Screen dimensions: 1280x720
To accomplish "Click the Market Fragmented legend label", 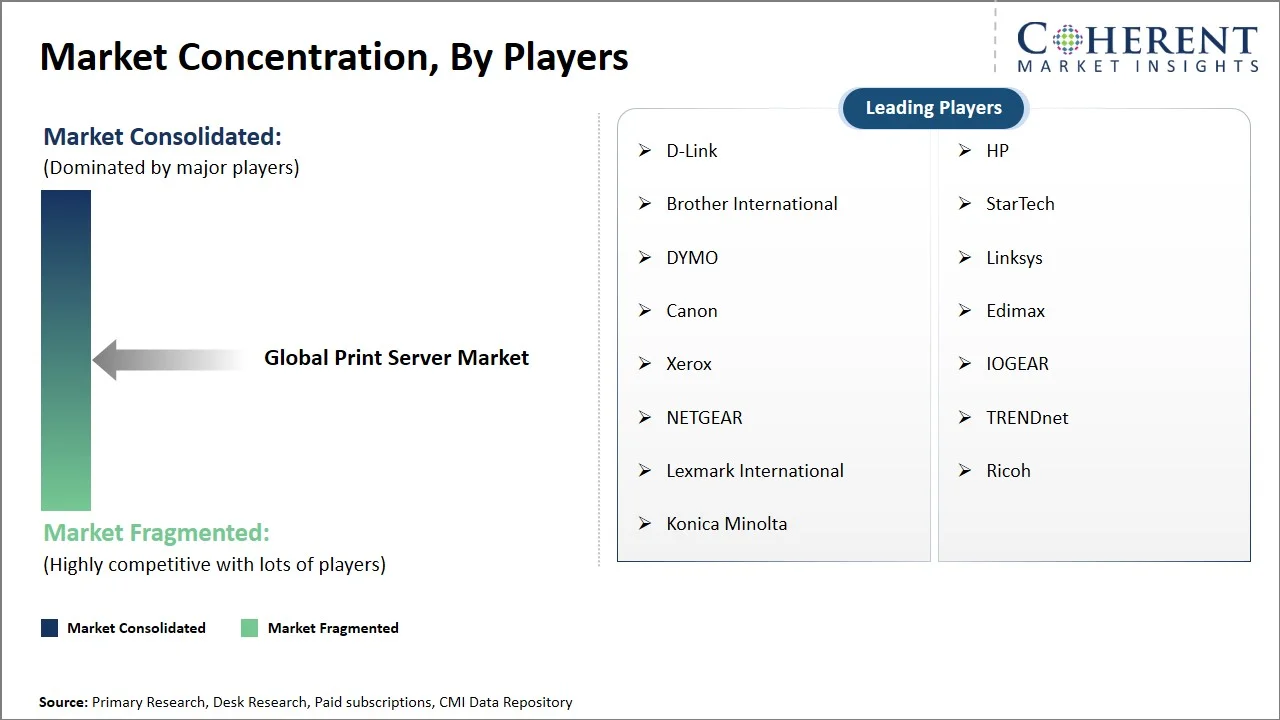I will click(x=333, y=628).
